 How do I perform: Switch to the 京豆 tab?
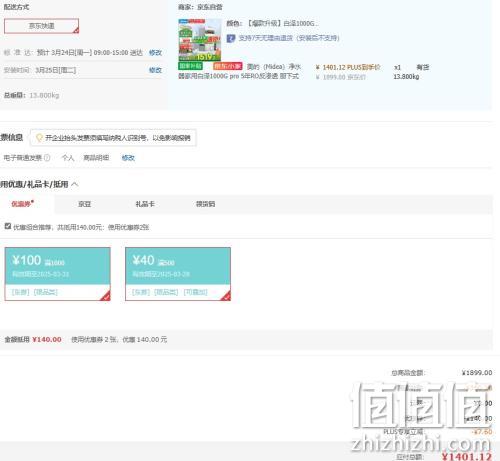(x=84, y=204)
